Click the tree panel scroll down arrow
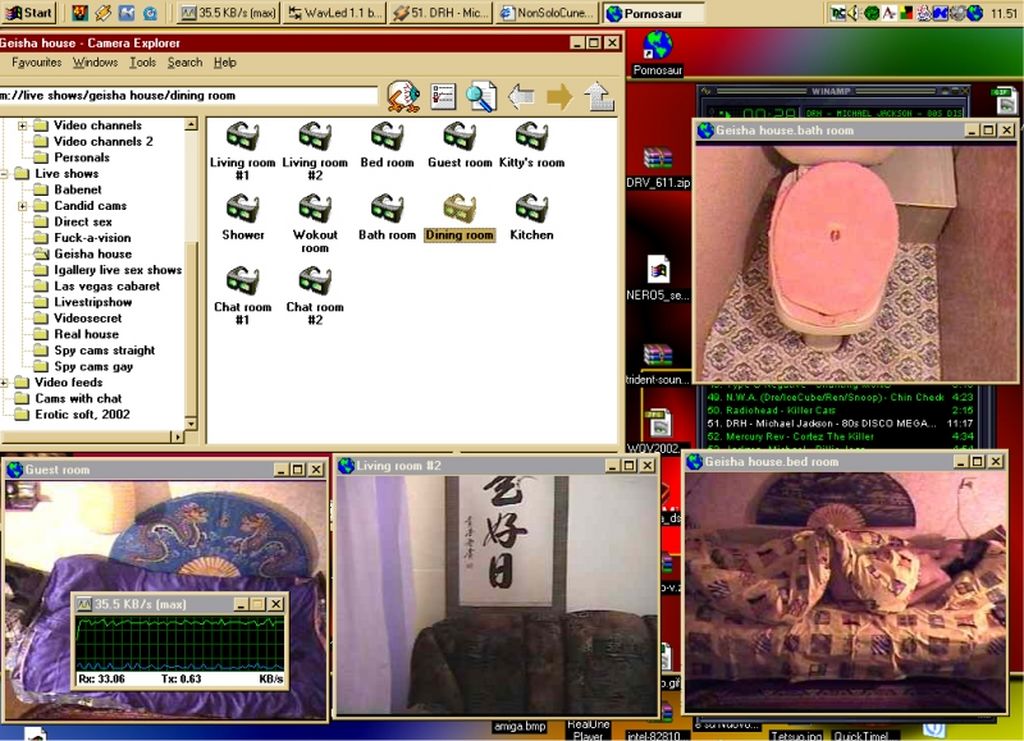This screenshot has height=741, width=1024. [x=191, y=421]
